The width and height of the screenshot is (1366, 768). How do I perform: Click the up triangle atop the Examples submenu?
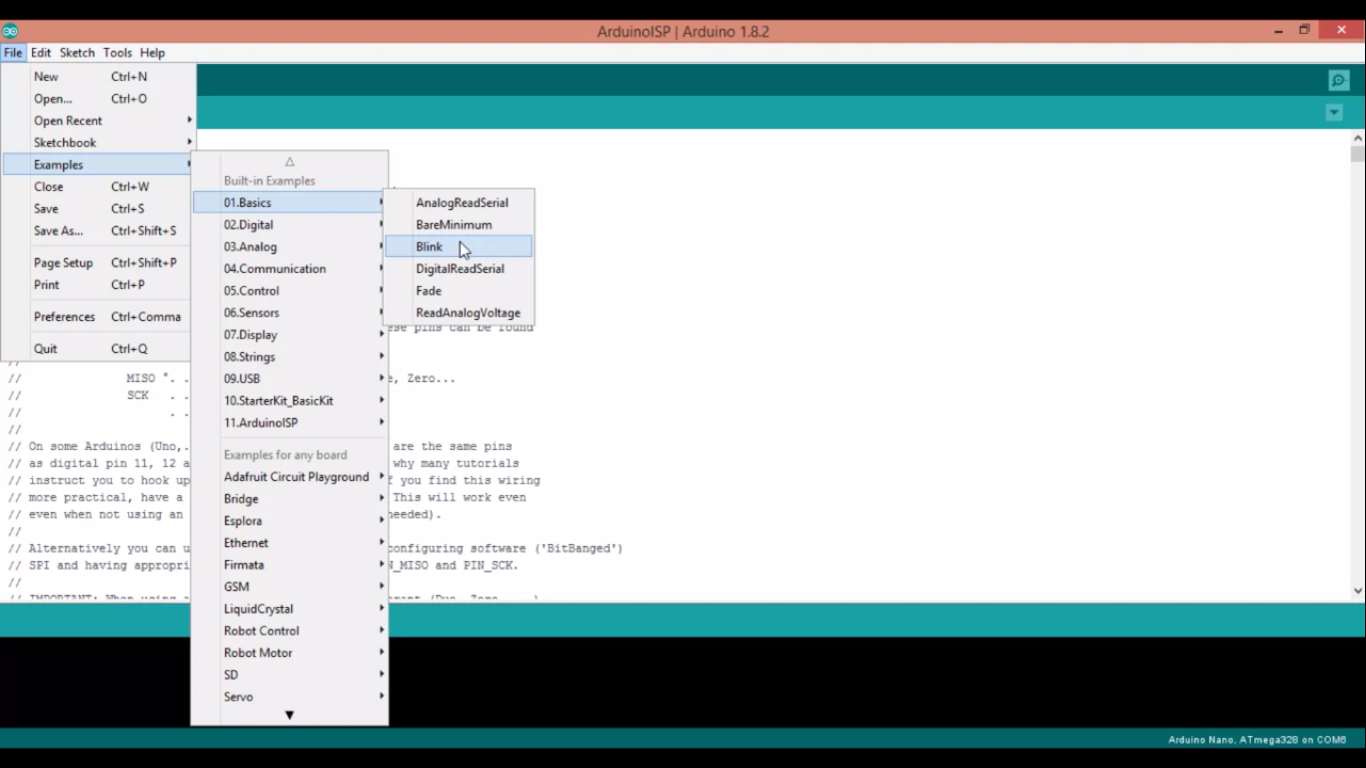289,161
